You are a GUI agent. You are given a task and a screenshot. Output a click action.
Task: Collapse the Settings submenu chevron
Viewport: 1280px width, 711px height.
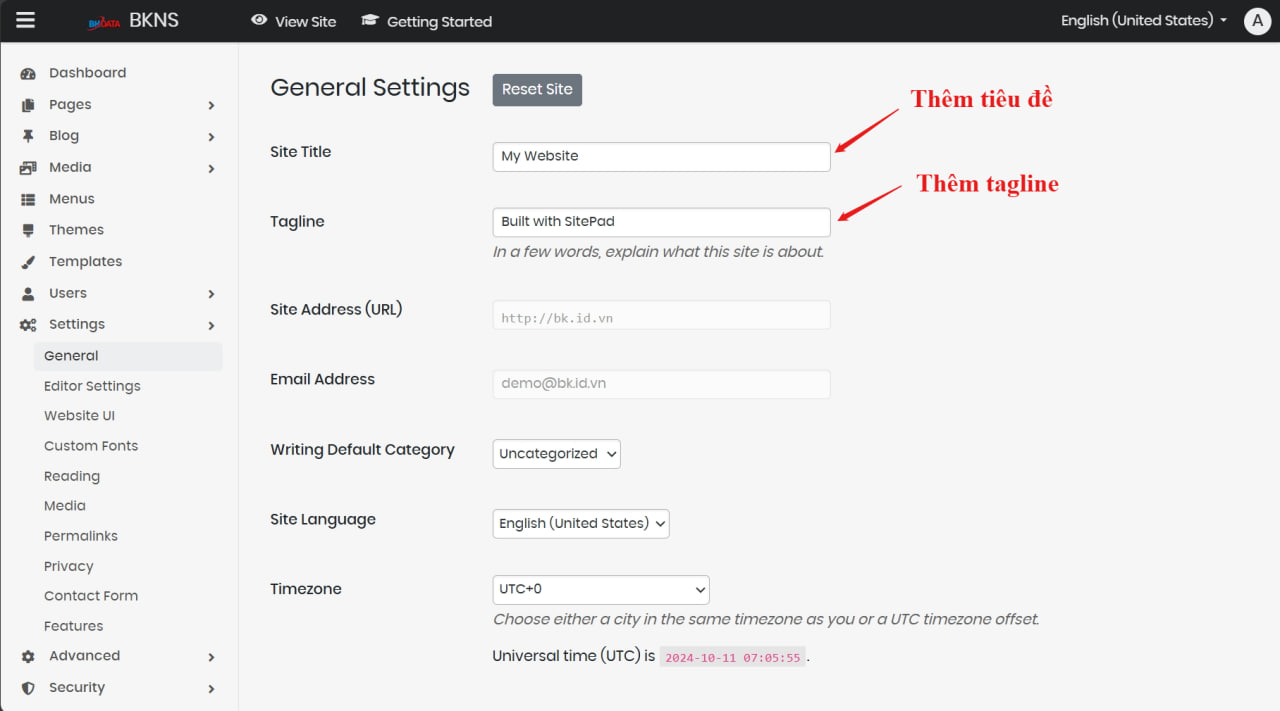click(x=211, y=326)
